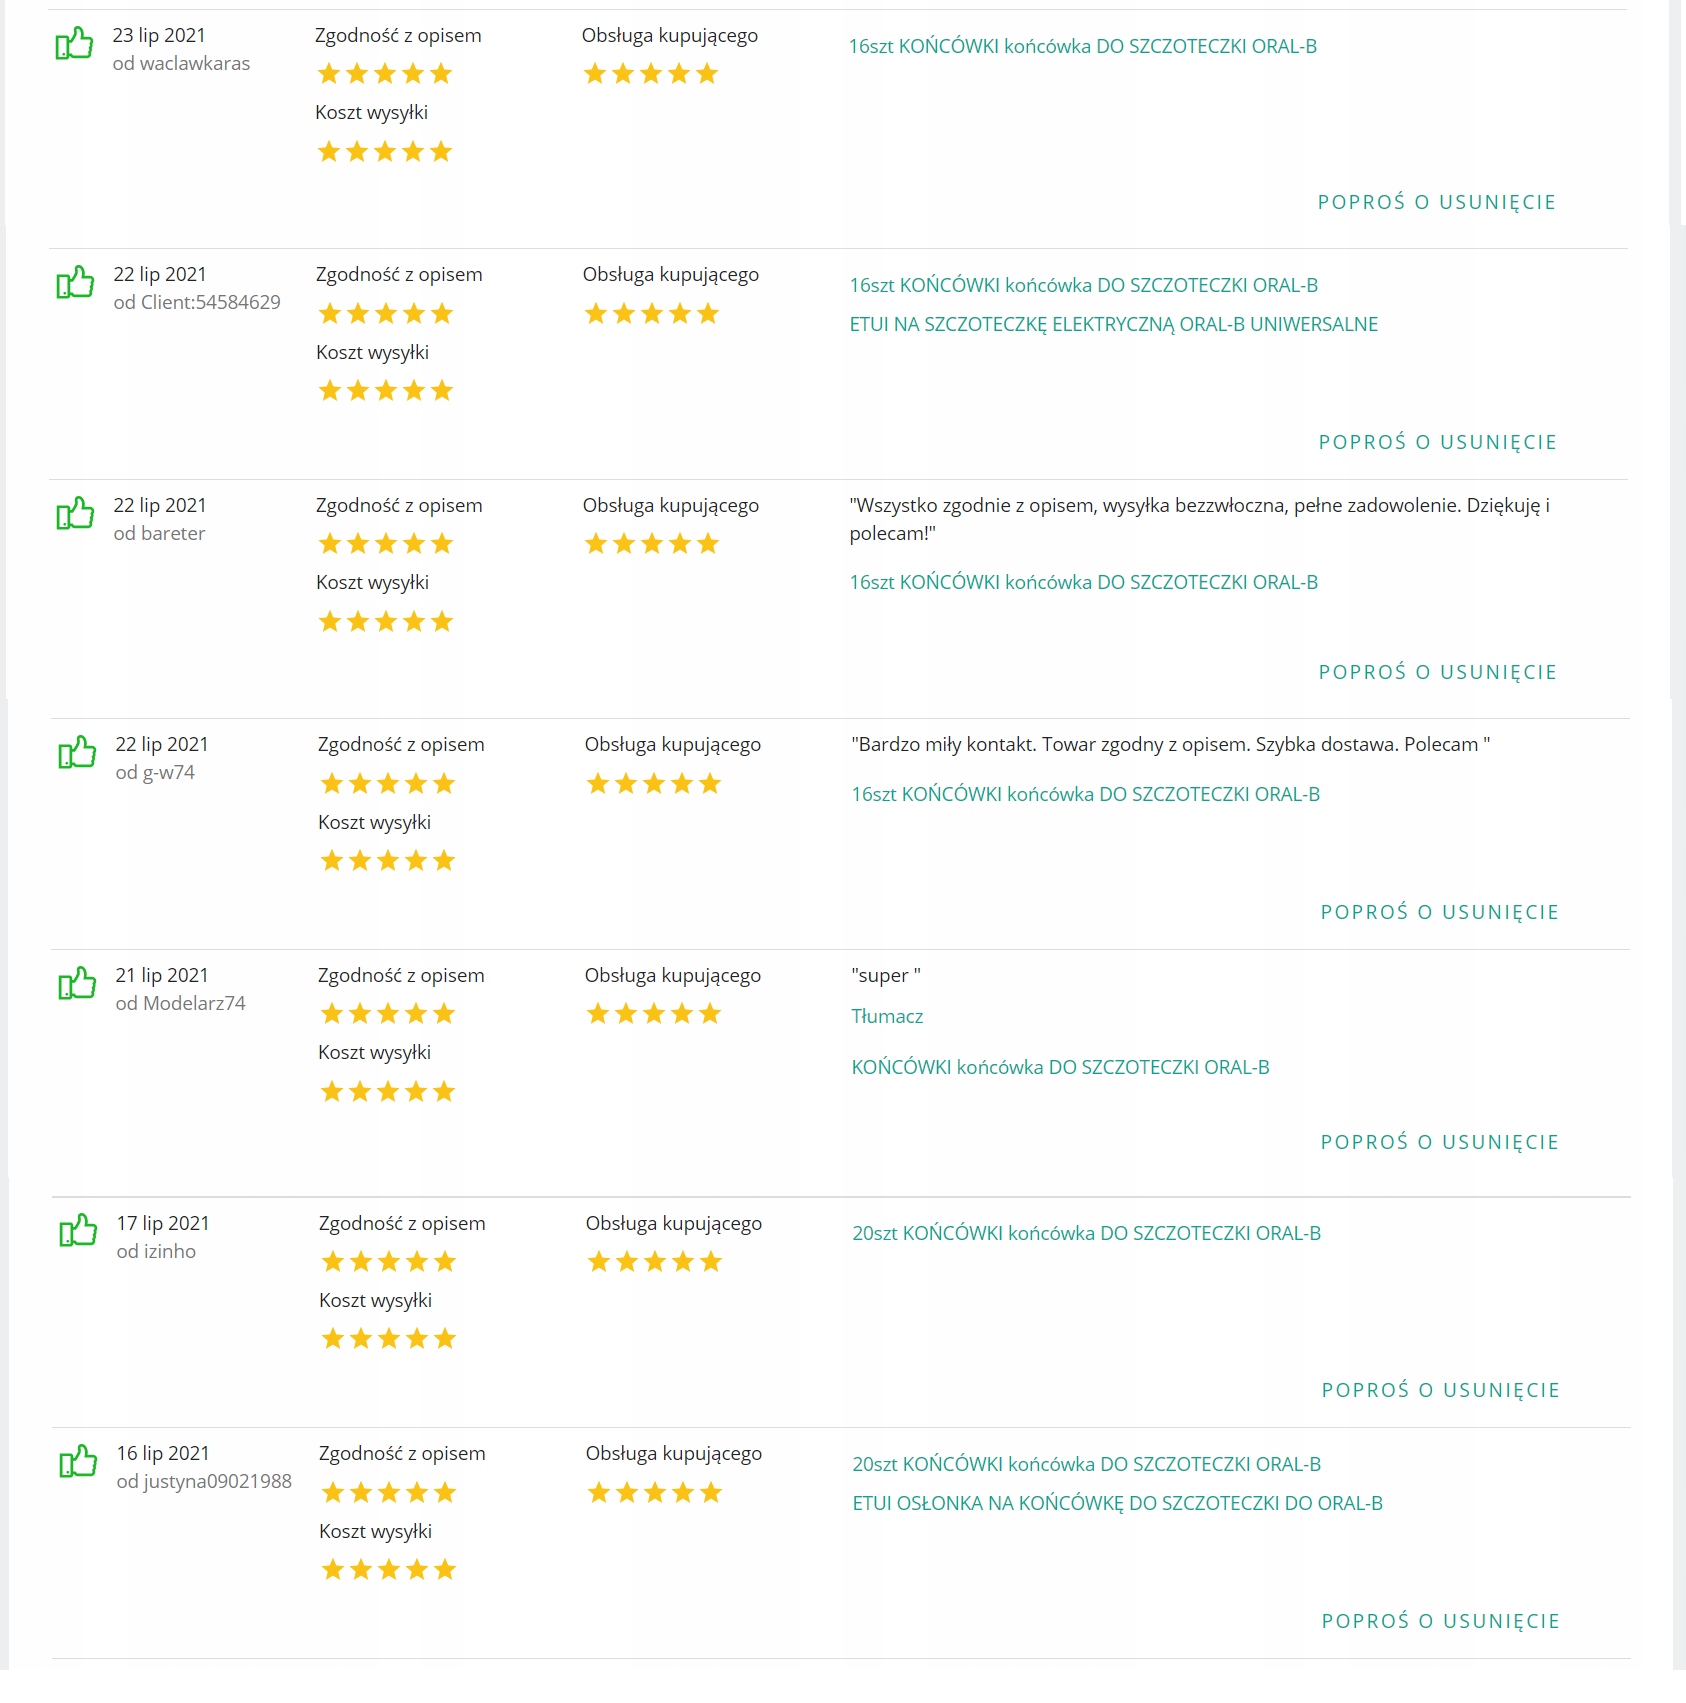Click Zgodność z opisem stars in waclawkaras review
Viewport: 1686px width, 1703px height.
[x=385, y=74]
